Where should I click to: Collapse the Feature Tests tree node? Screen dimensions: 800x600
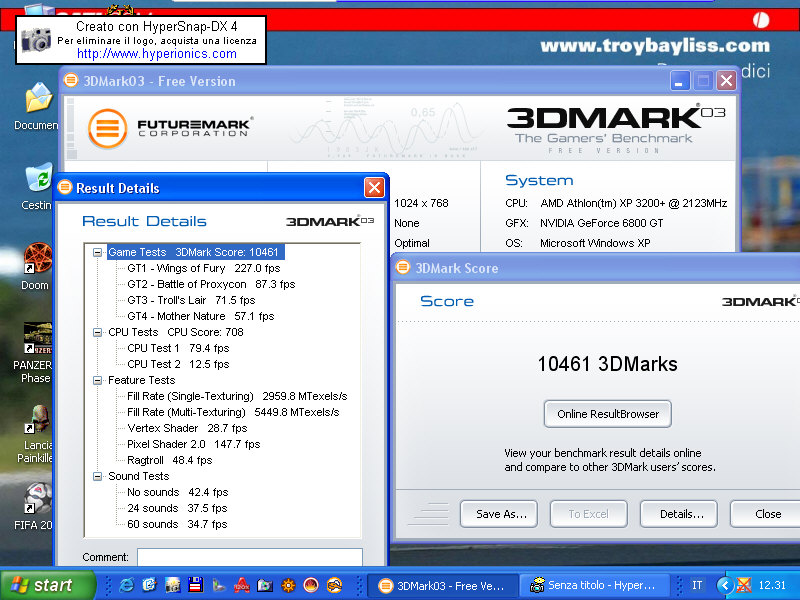(x=97, y=380)
